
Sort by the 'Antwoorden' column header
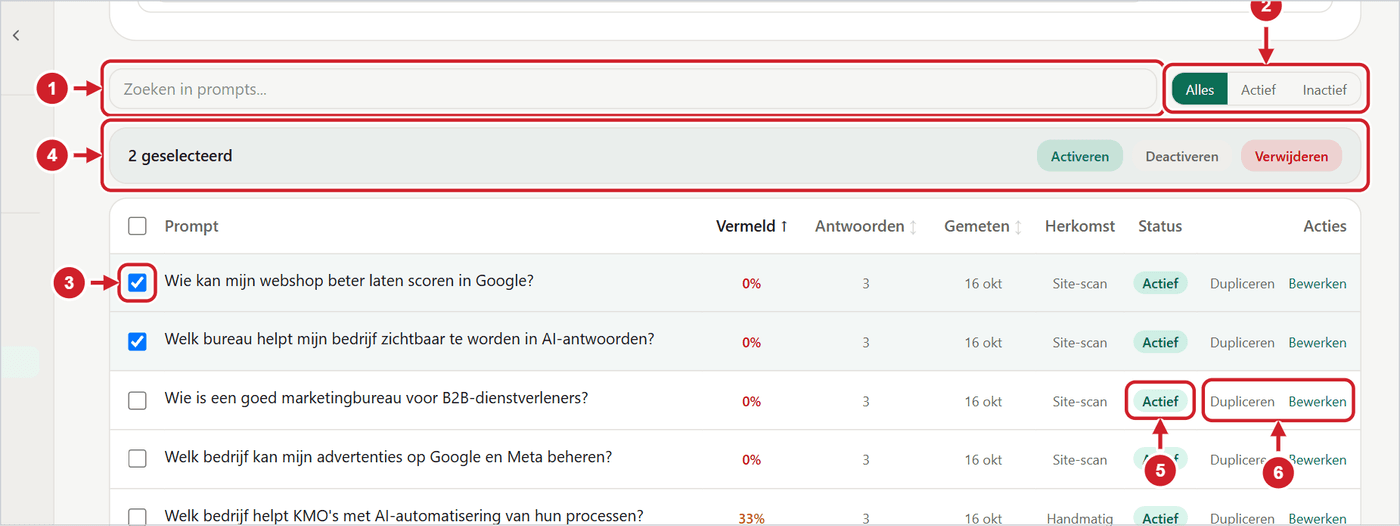(866, 226)
